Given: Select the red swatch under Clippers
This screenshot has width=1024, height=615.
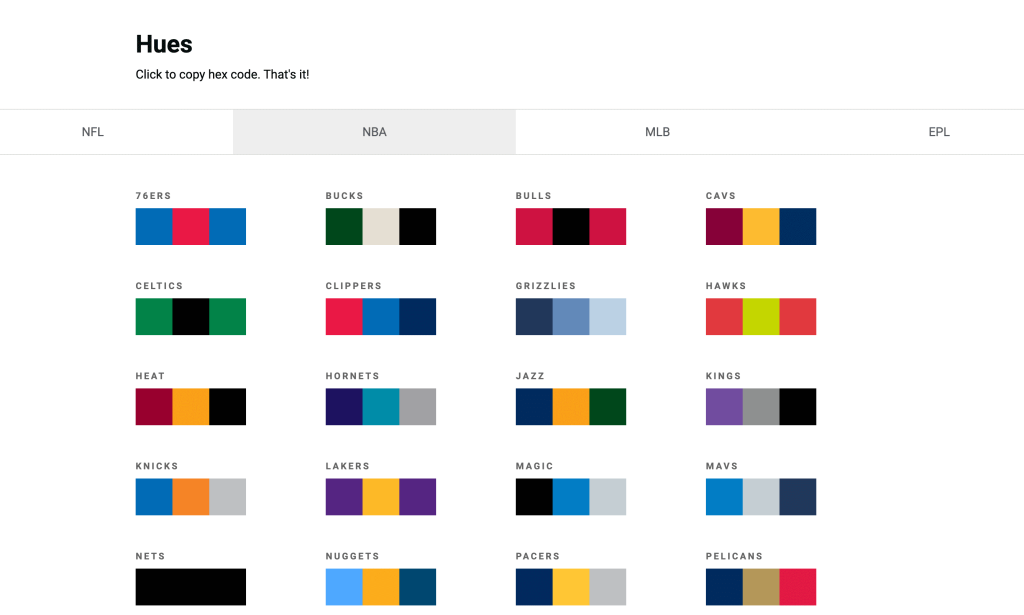Looking at the screenshot, I should click(x=344, y=317).
